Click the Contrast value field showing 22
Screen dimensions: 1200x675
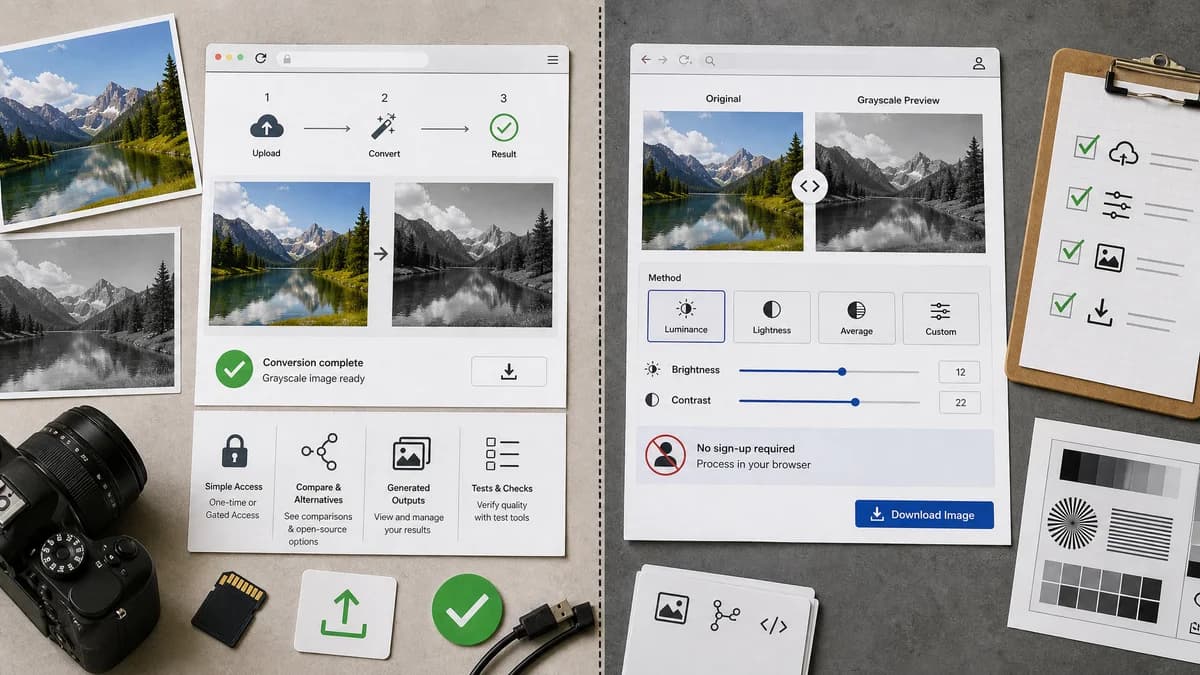tap(960, 403)
